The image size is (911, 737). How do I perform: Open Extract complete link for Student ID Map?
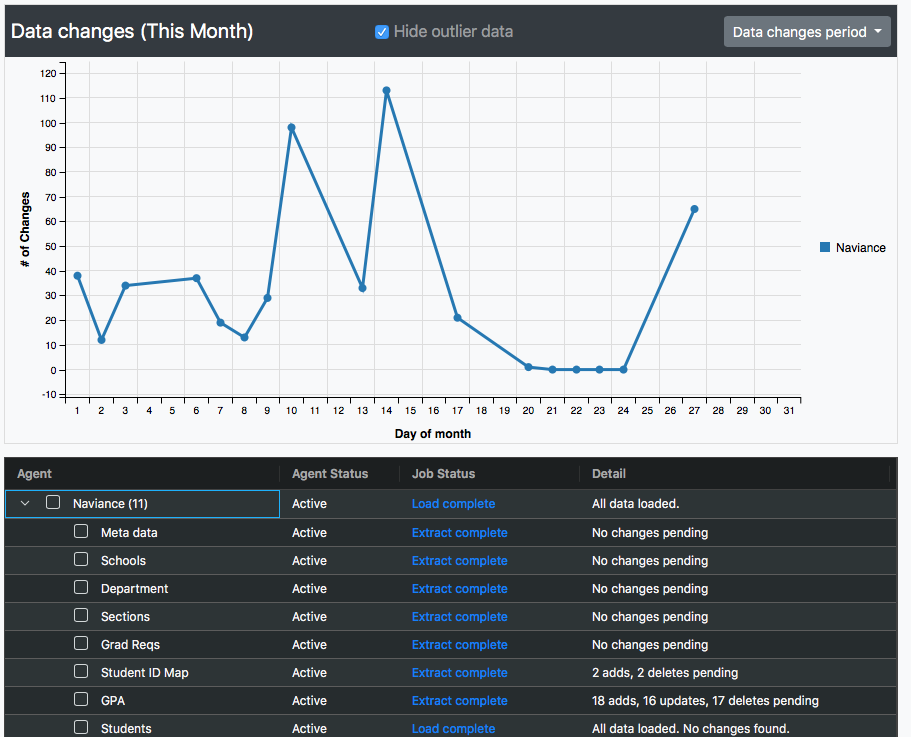pos(459,672)
